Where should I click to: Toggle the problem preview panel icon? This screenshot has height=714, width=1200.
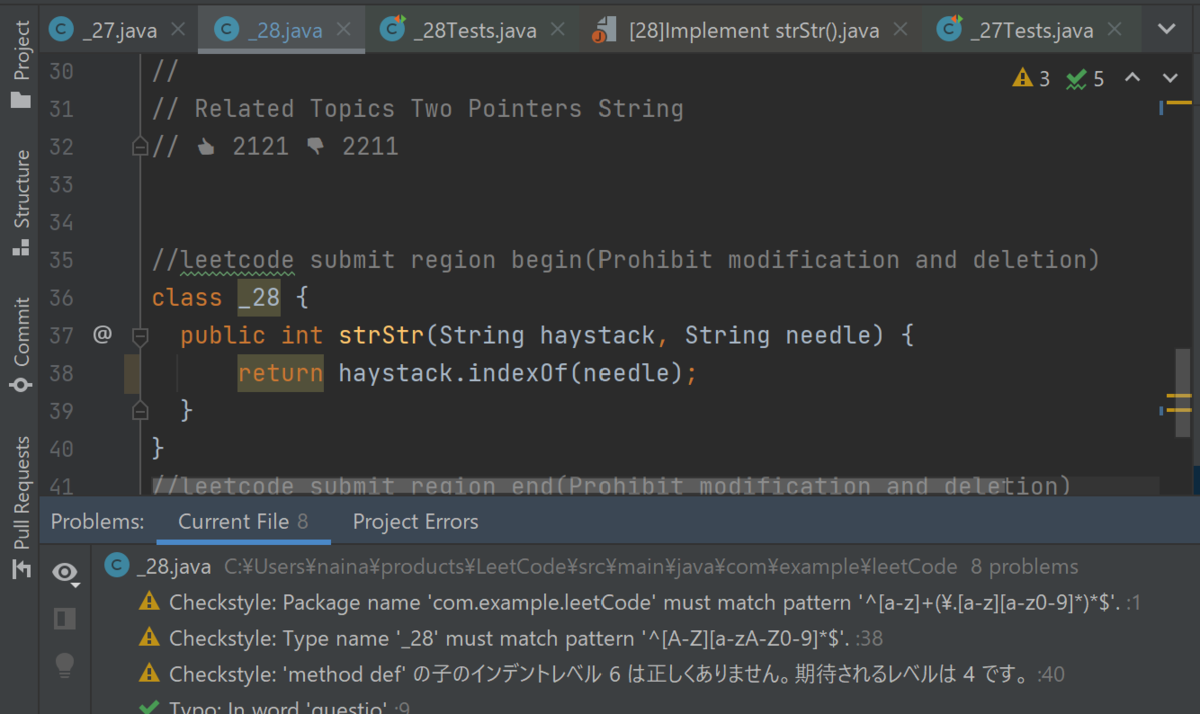click(x=64, y=619)
